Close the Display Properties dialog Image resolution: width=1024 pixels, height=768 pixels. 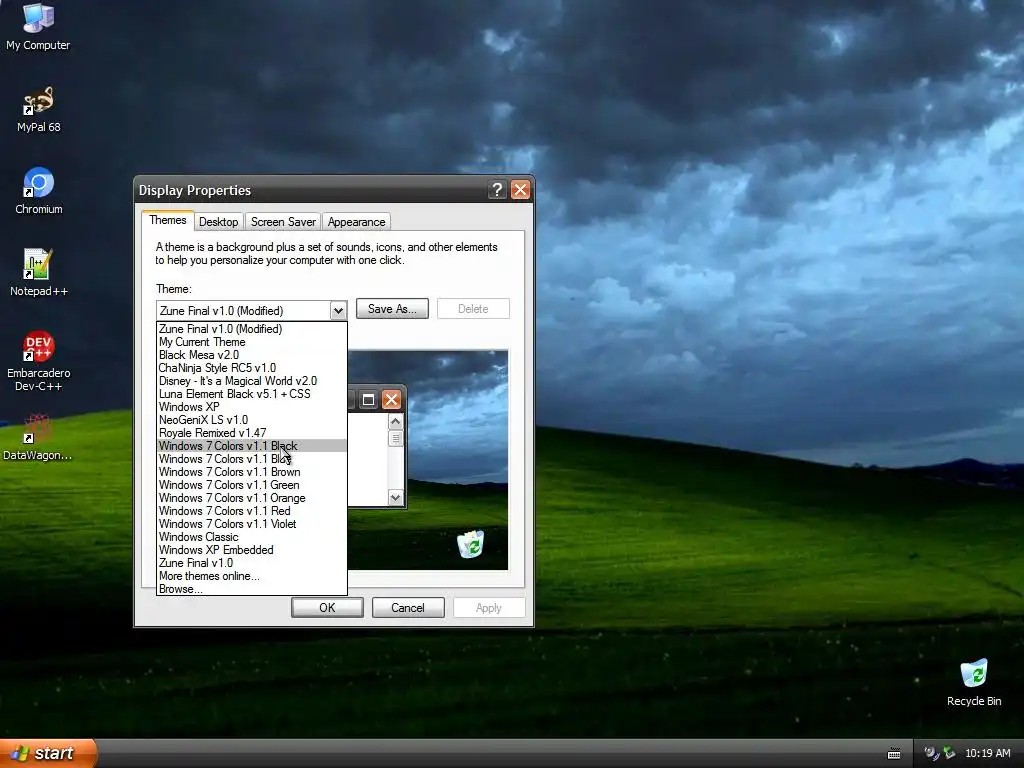520,190
